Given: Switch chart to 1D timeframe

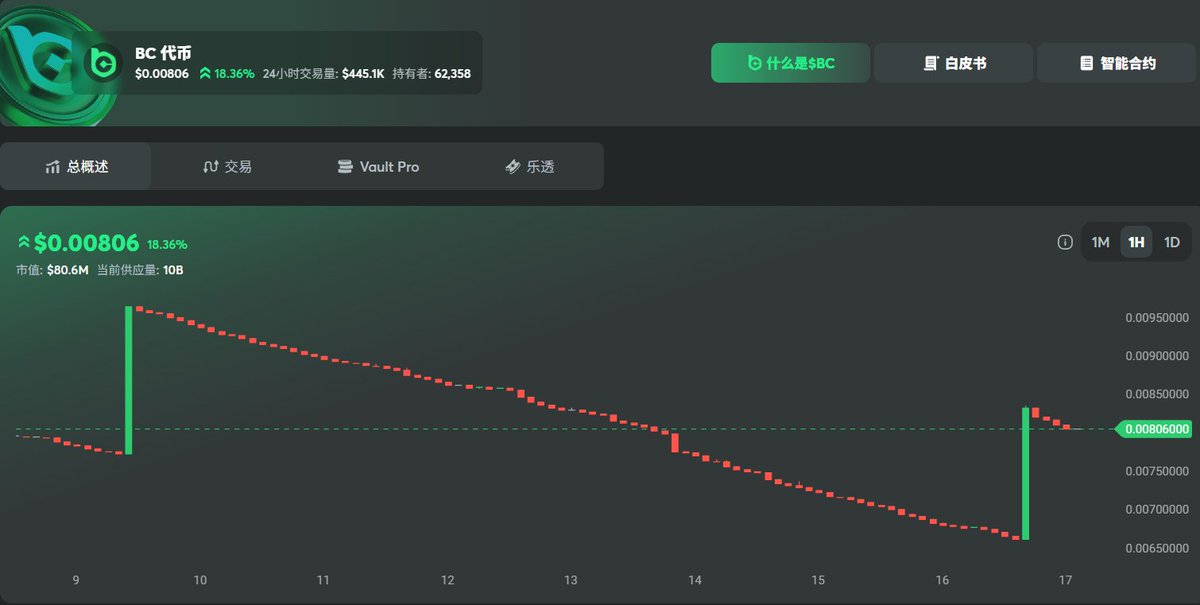Looking at the screenshot, I should tap(1172, 242).
